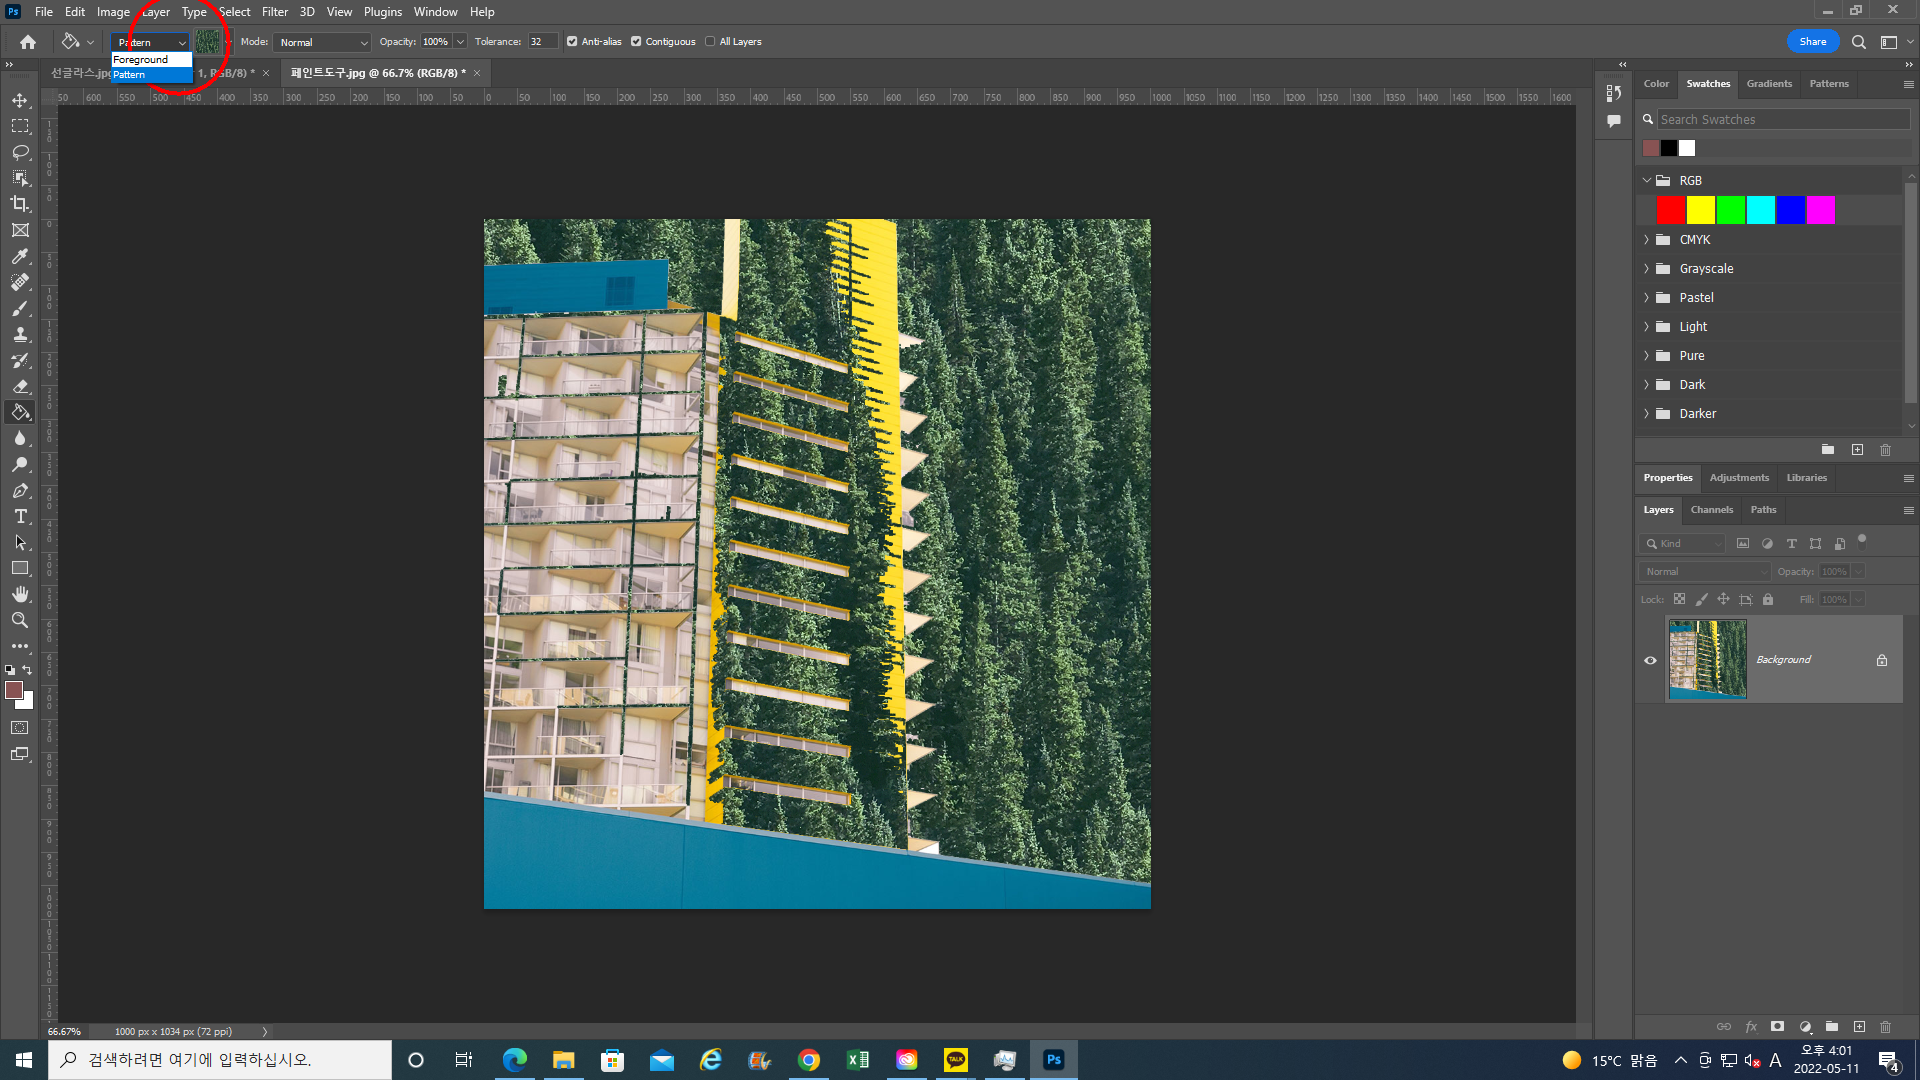
Task: Select the Rectangular Marquee tool
Action: click(20, 126)
